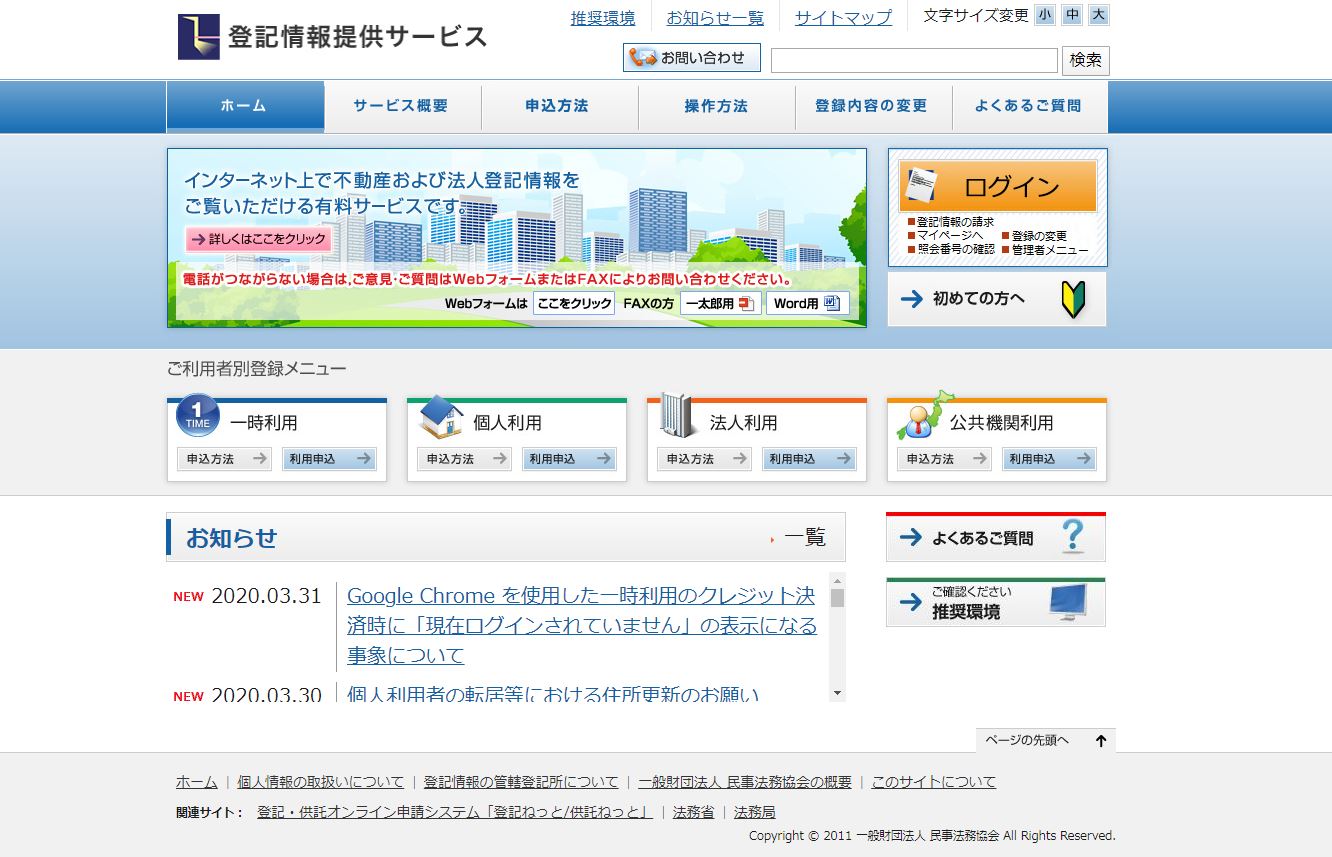Screen dimensions: 1332x857
Task: Download the 一太郎用 FAX form
Action: [x=720, y=303]
